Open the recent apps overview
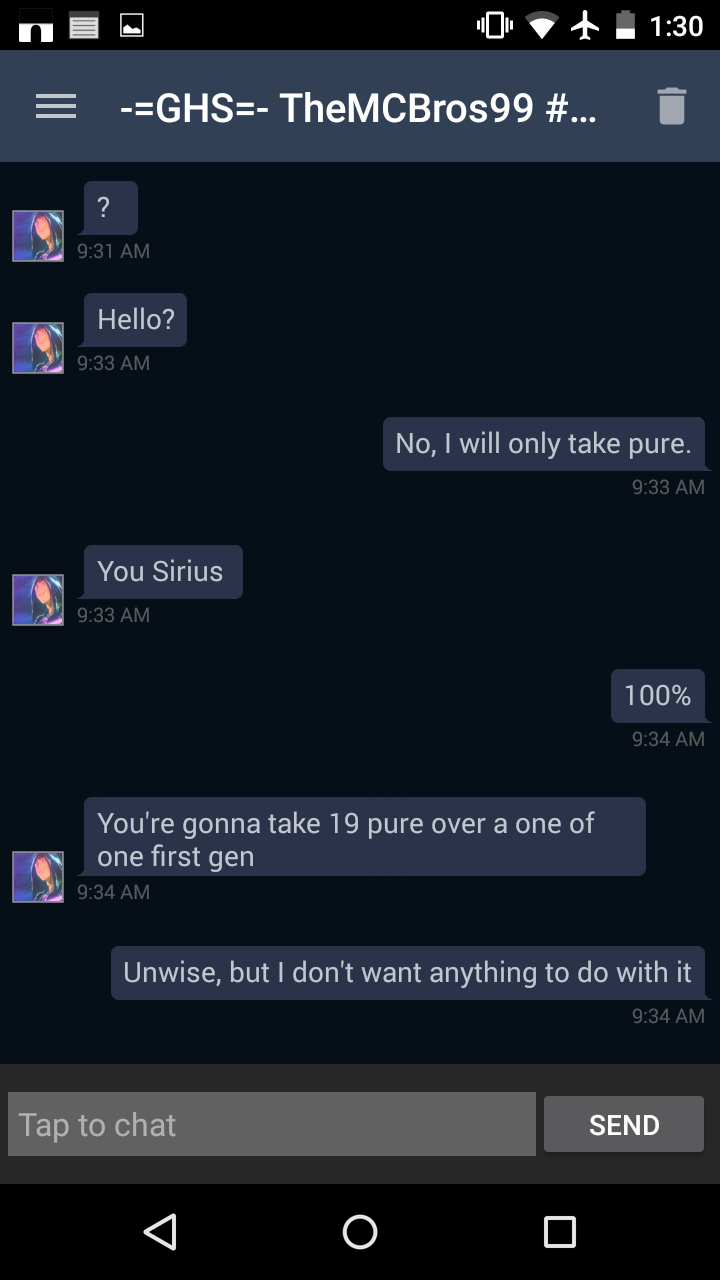The height and width of the screenshot is (1280, 720). [559, 1231]
